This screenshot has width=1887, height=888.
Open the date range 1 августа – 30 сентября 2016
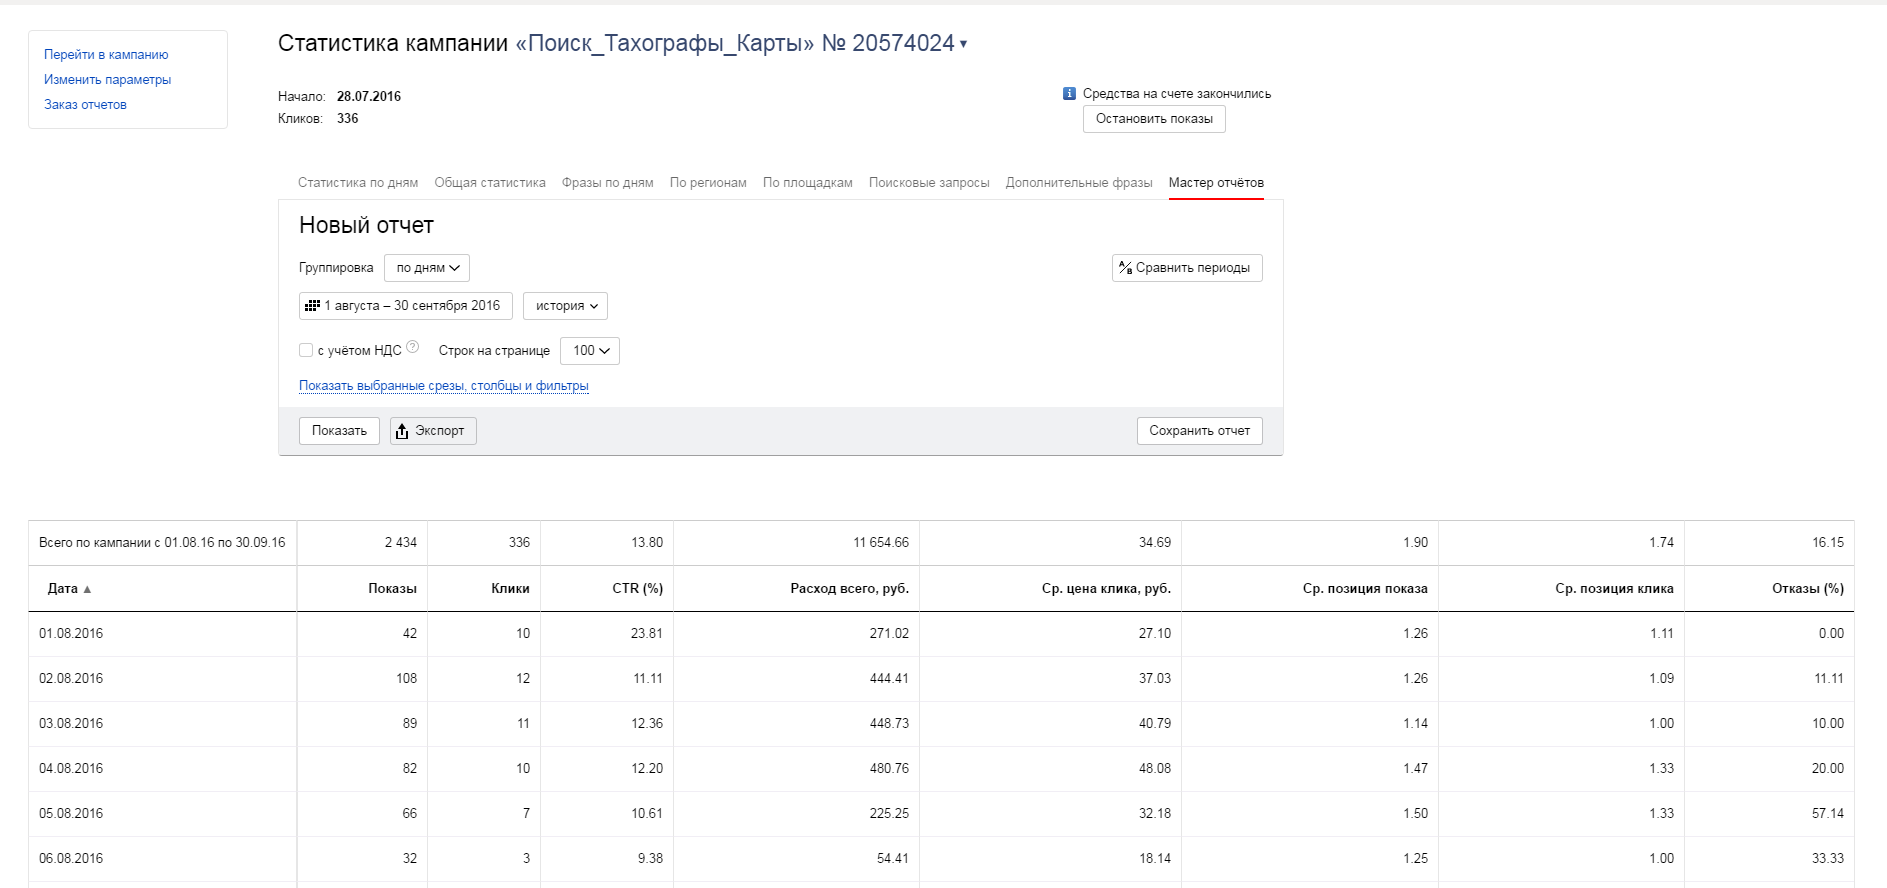(x=406, y=306)
